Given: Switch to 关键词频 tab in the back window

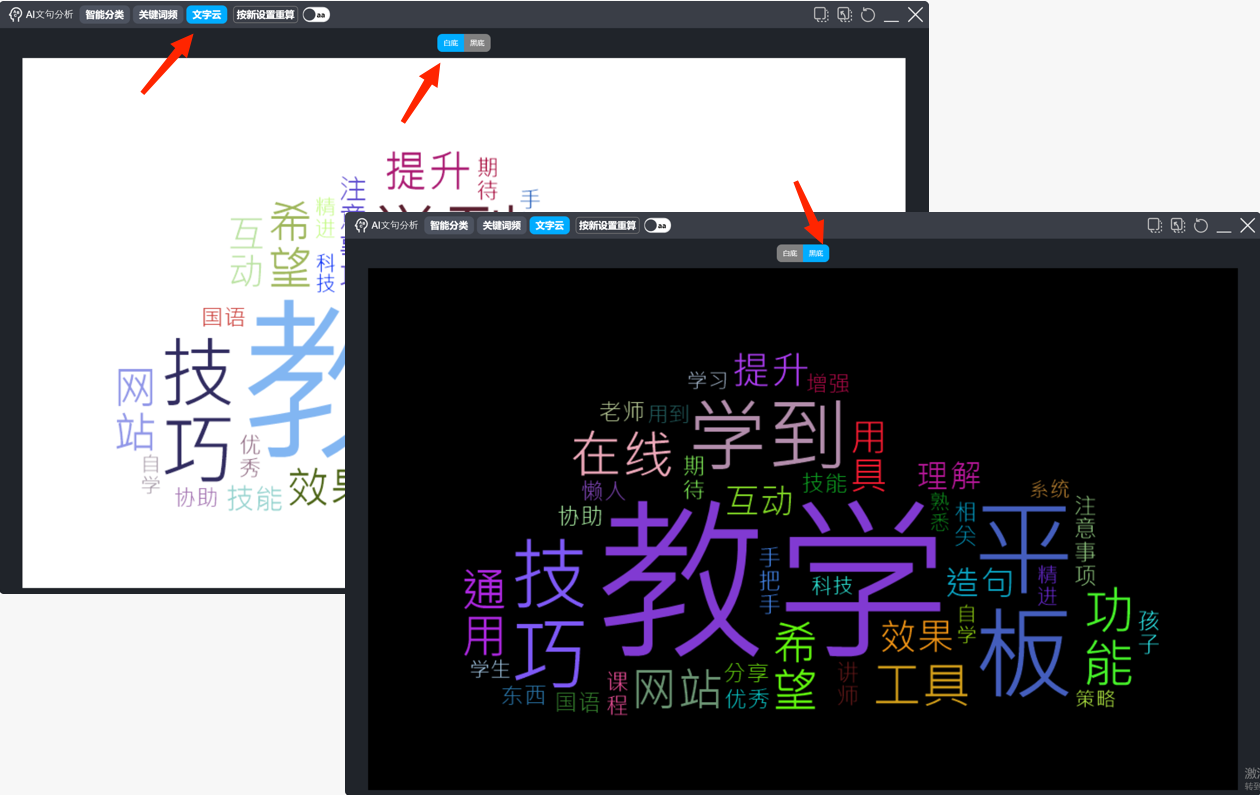Looking at the screenshot, I should (158, 15).
